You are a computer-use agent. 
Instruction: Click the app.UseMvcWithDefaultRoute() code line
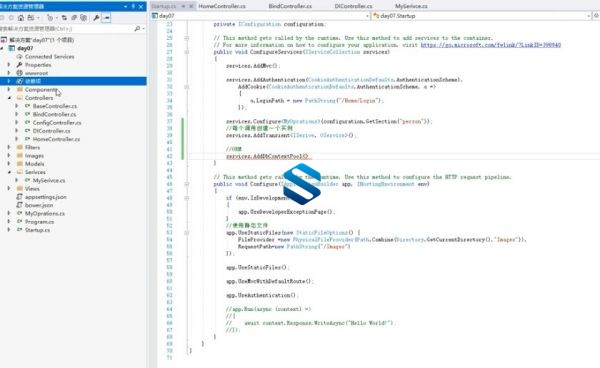click(x=269, y=281)
